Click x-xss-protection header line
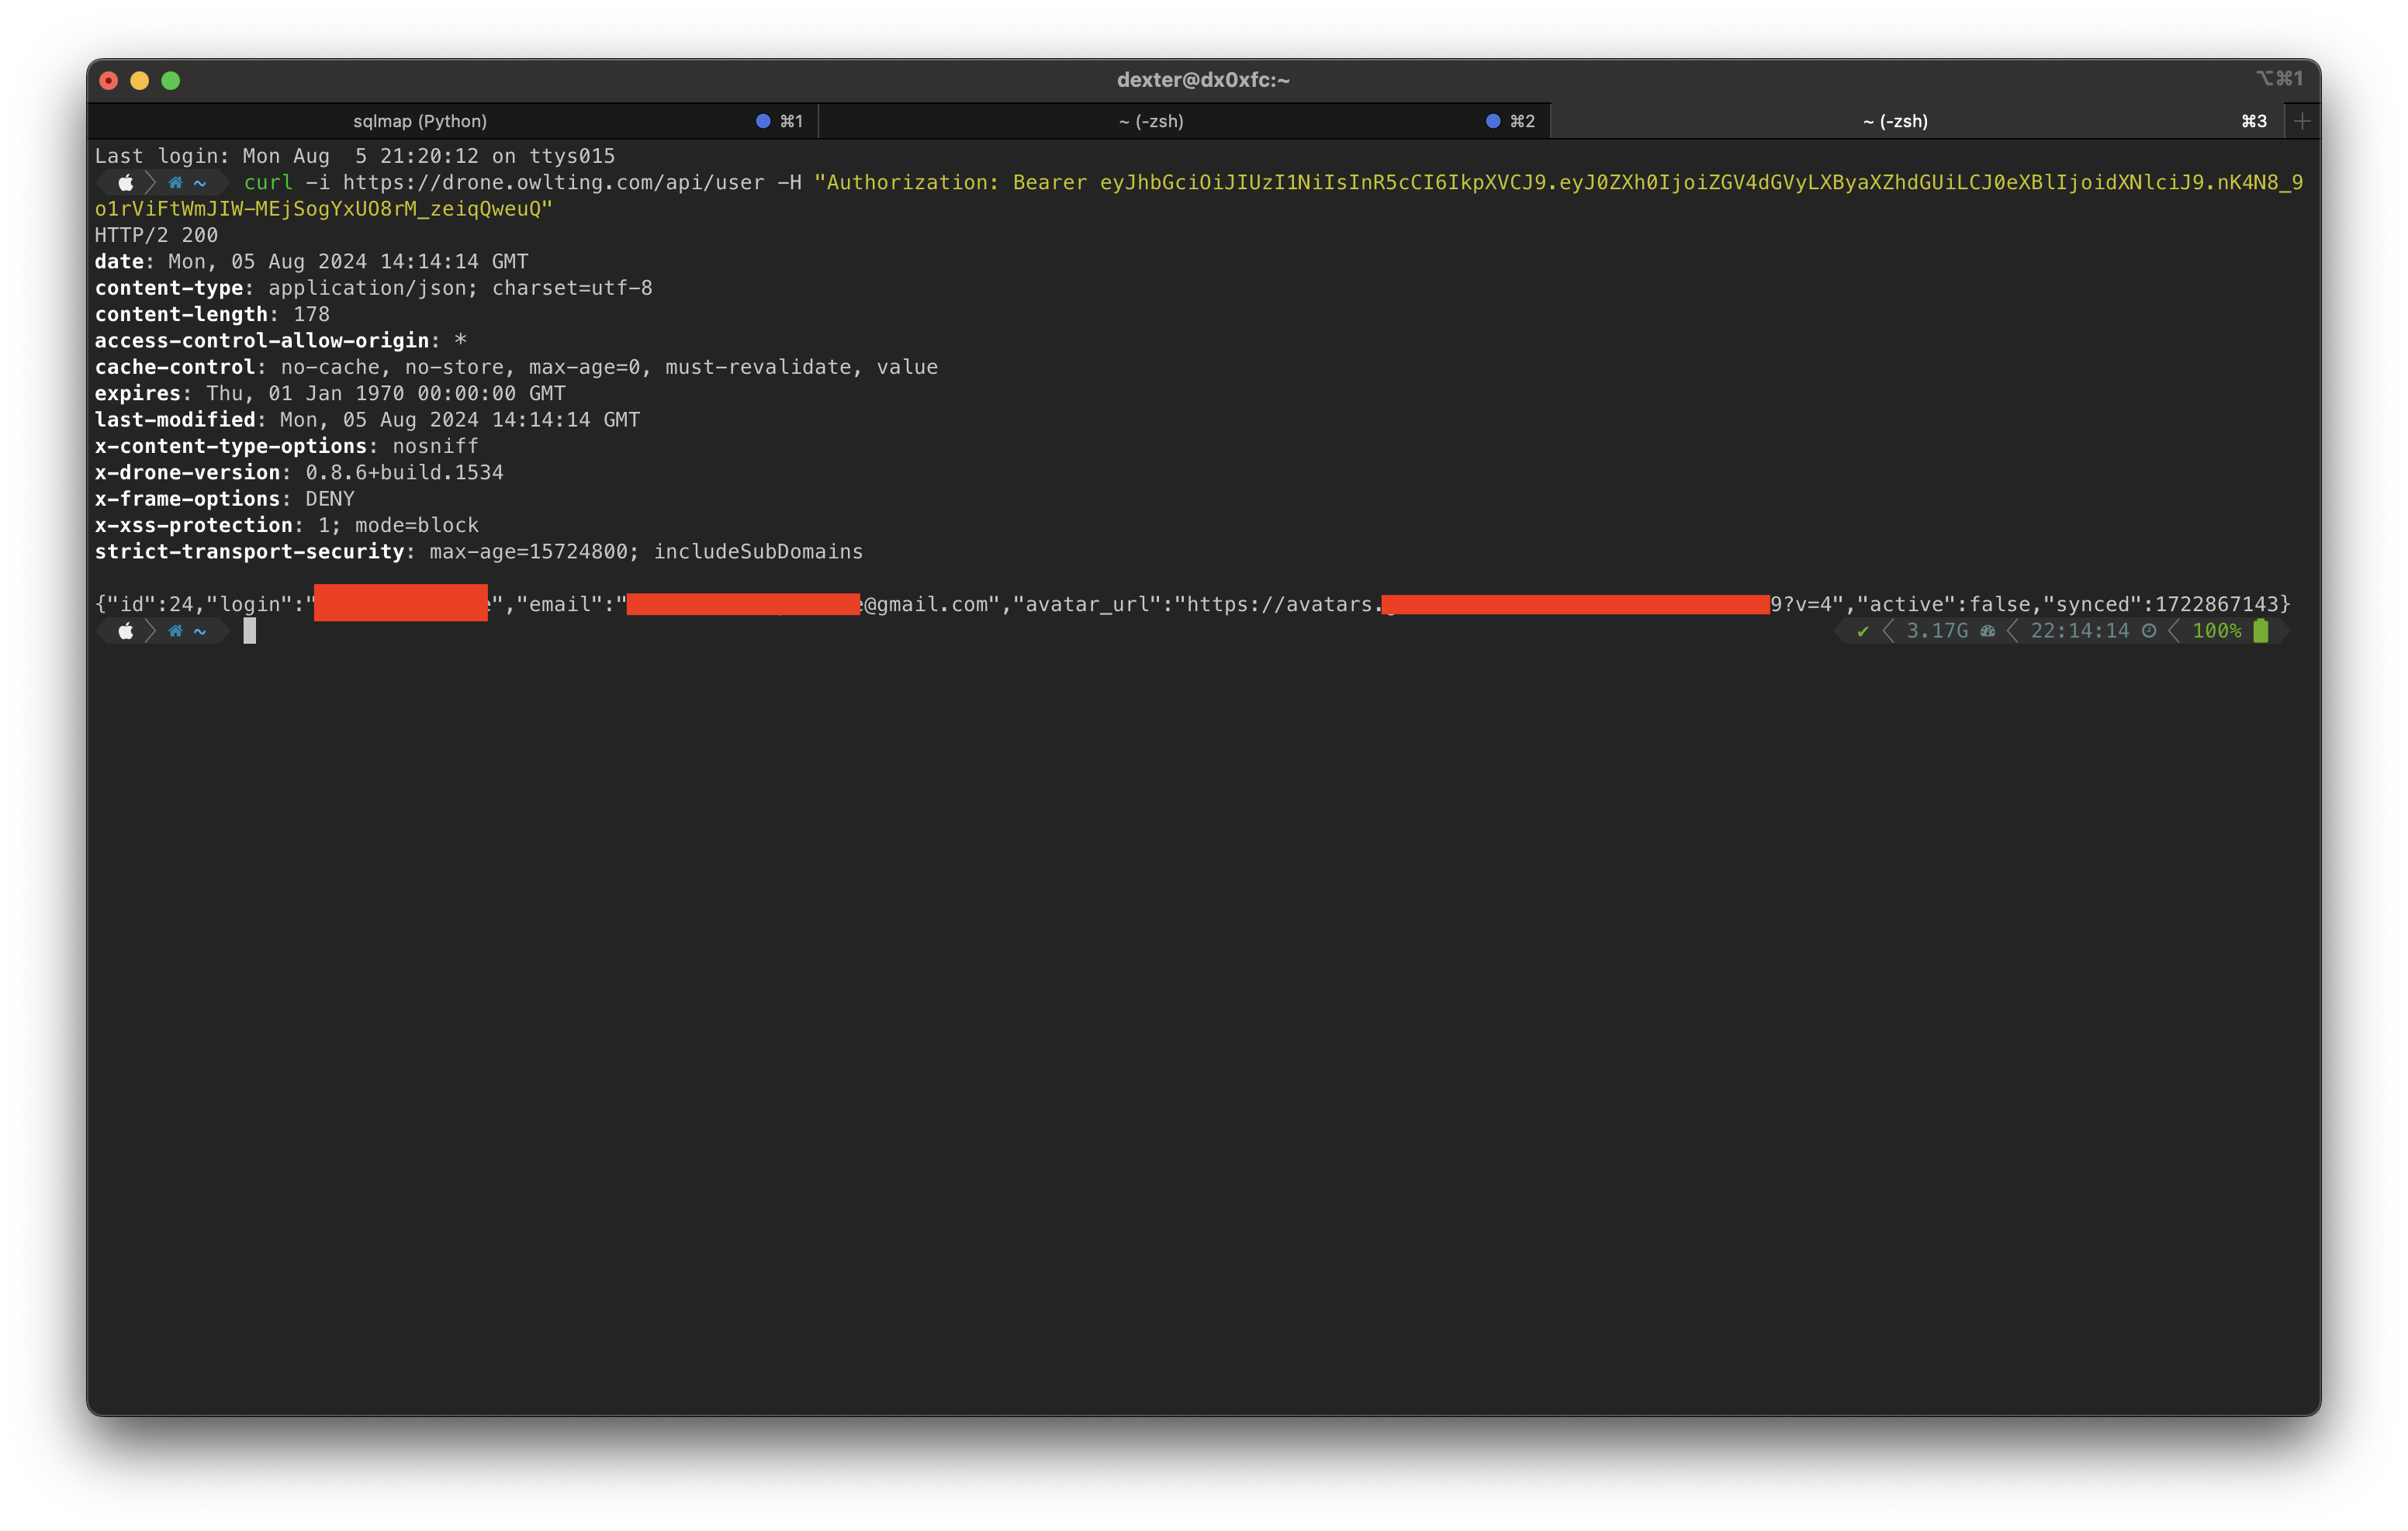 287,526
